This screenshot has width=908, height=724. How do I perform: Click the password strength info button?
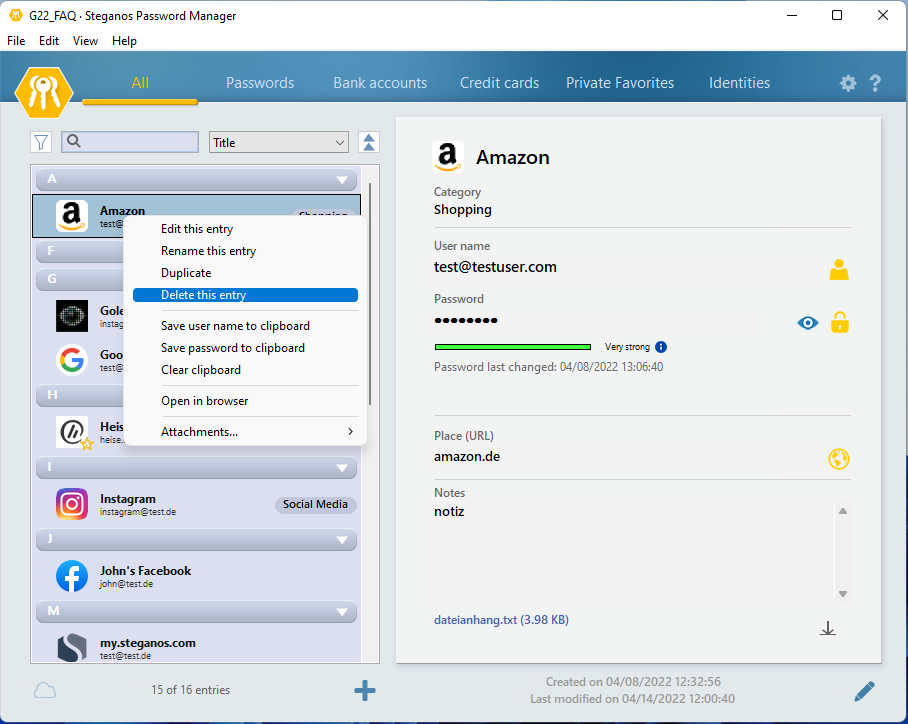click(661, 347)
